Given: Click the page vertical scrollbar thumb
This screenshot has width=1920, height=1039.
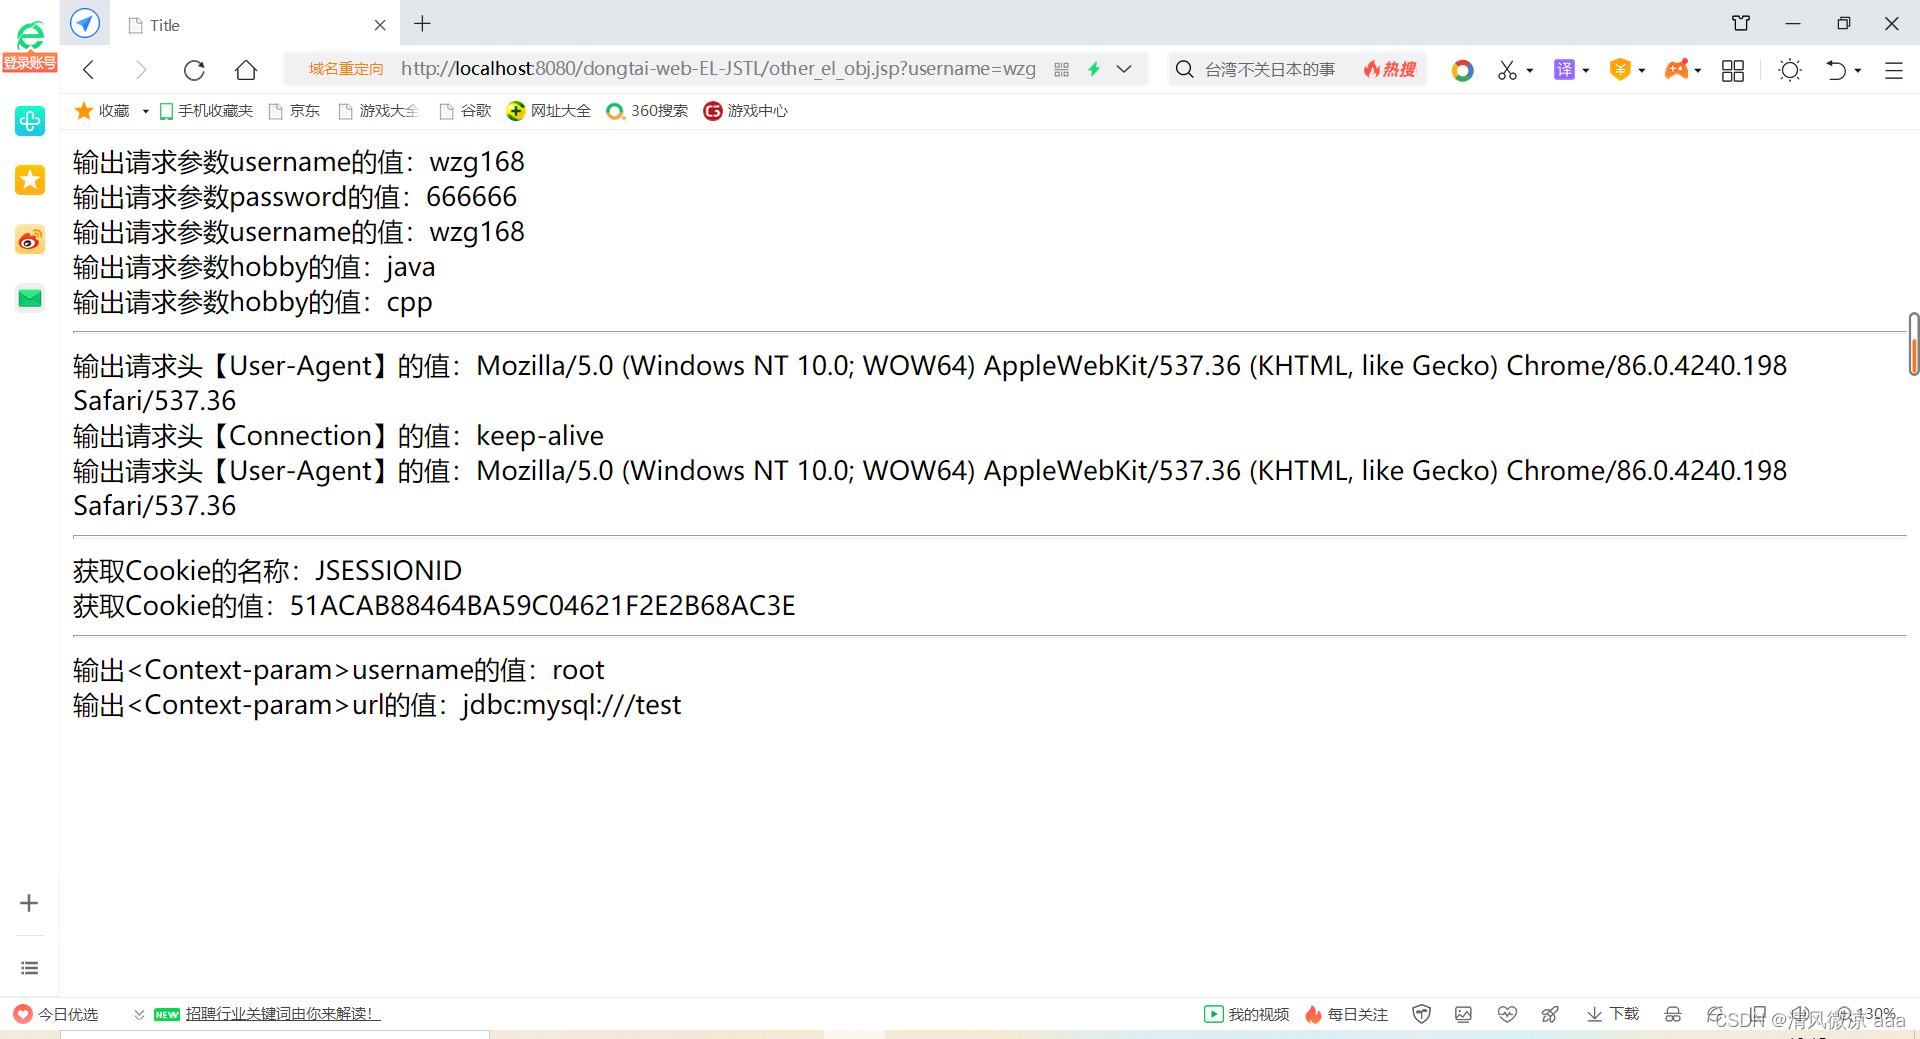Looking at the screenshot, I should point(1913,344).
